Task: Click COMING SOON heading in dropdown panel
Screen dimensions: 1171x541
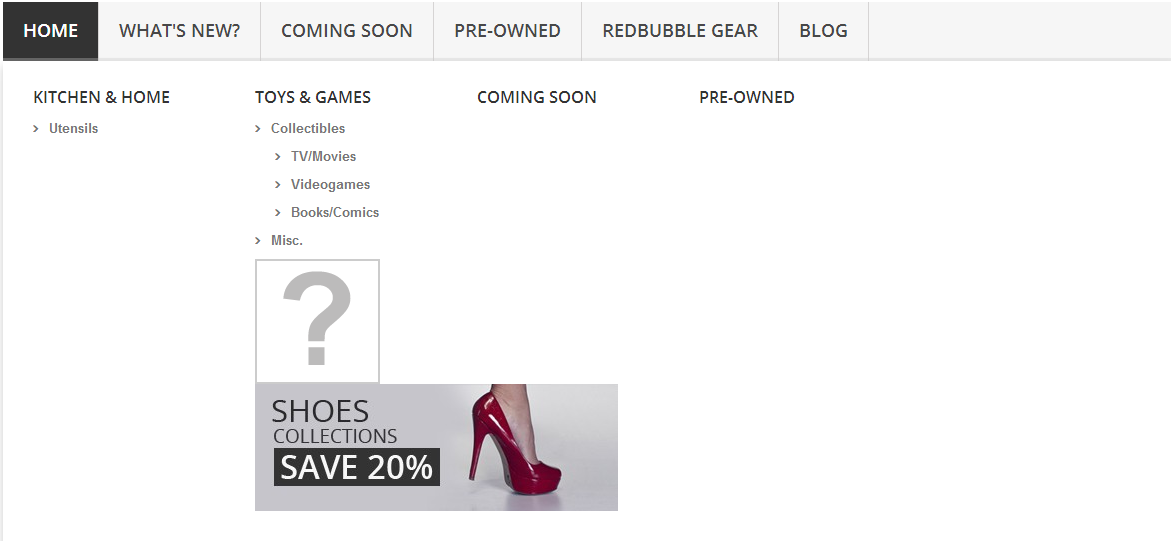Action: [x=536, y=97]
